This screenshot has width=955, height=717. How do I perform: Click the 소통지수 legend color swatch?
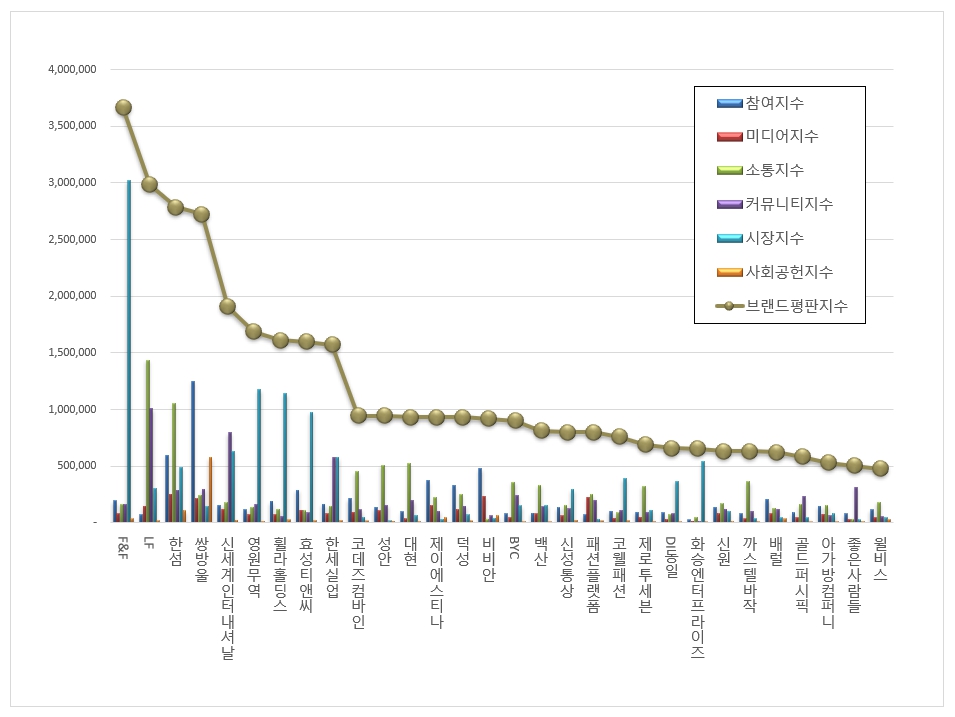pos(729,170)
